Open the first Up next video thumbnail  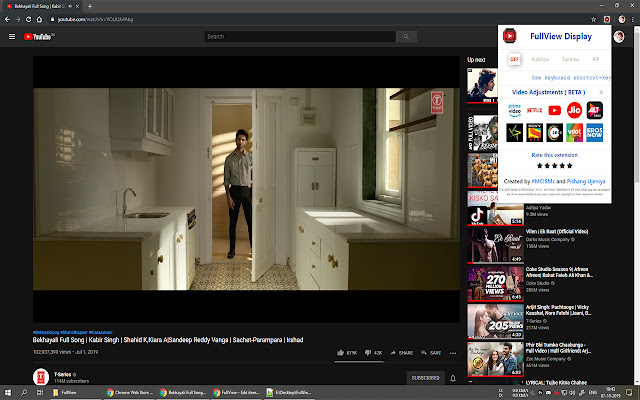tap(482, 85)
